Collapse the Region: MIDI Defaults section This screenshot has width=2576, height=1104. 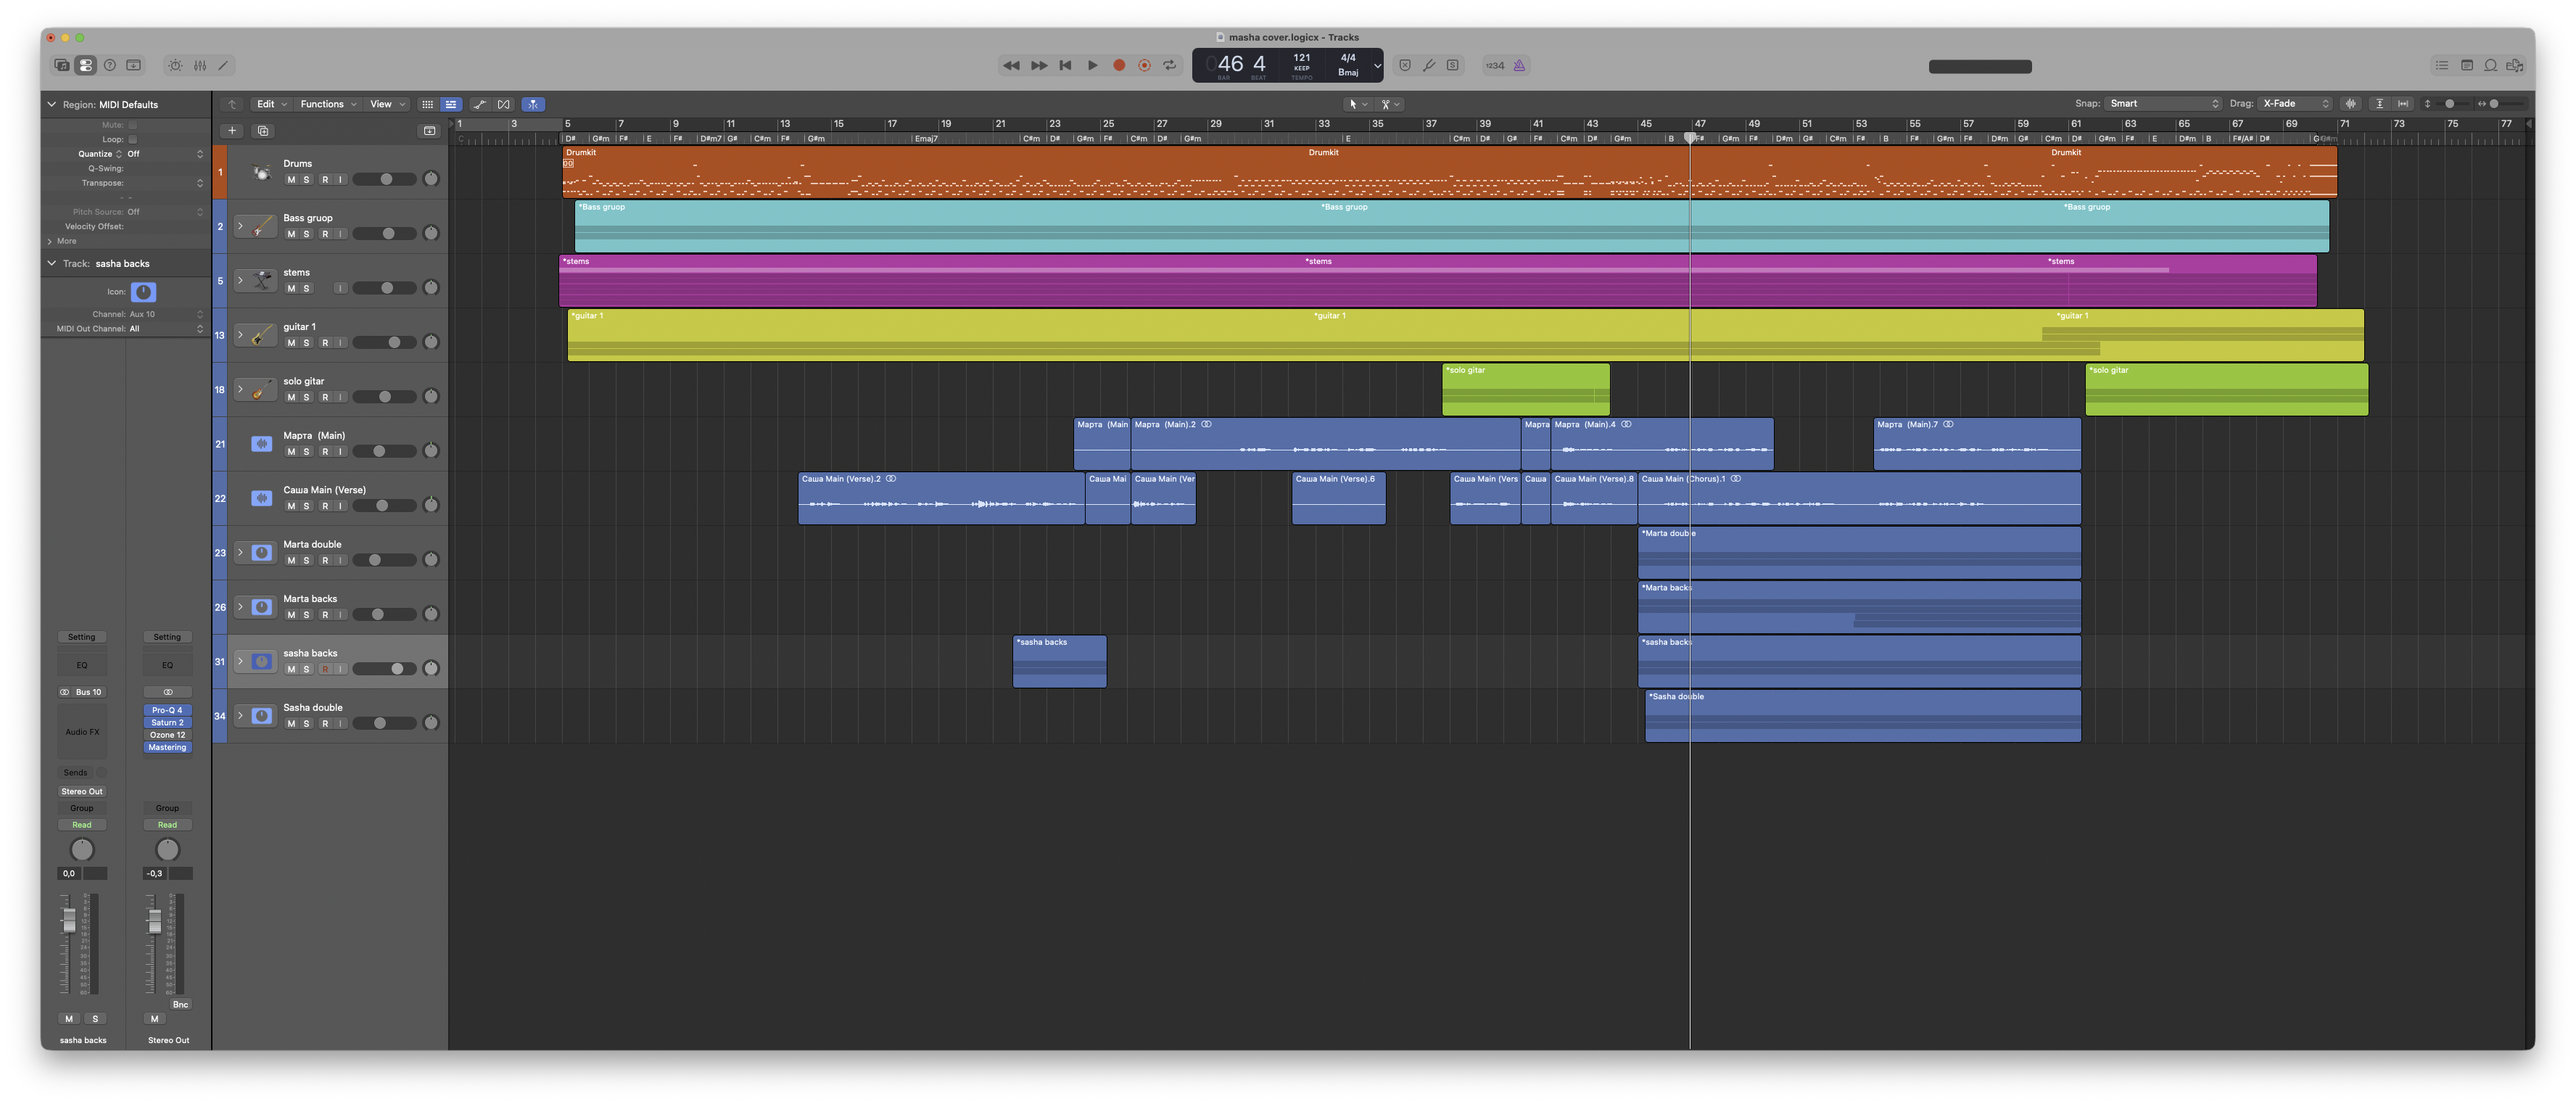coord(52,104)
